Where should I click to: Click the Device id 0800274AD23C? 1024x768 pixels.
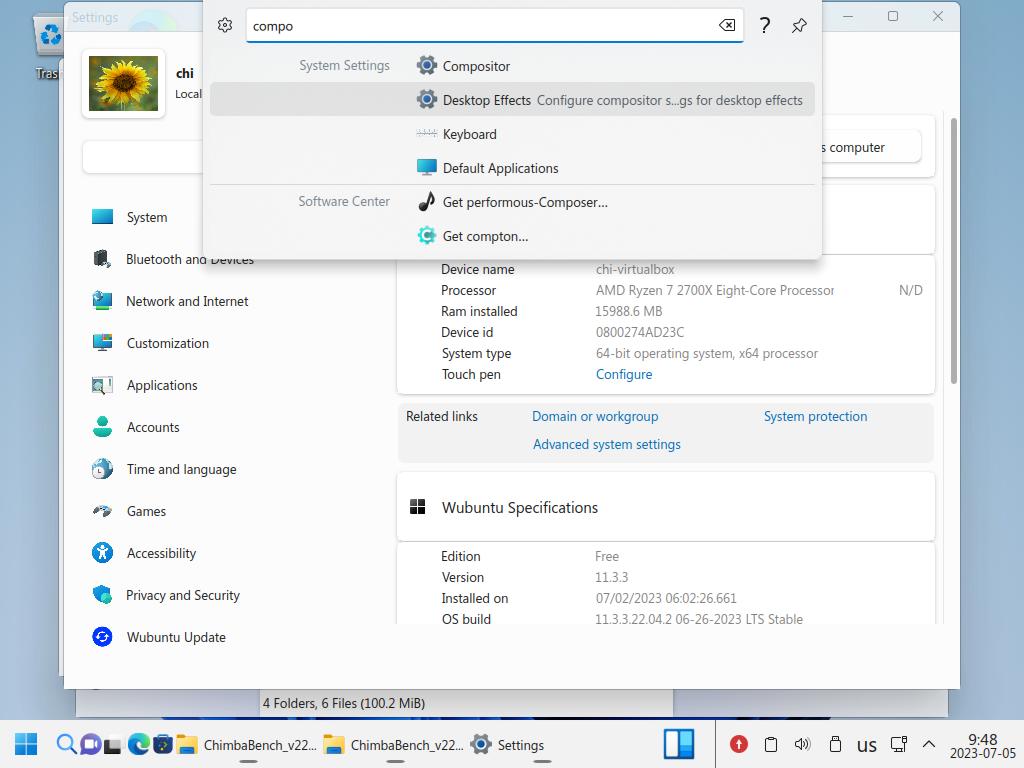click(x=639, y=332)
